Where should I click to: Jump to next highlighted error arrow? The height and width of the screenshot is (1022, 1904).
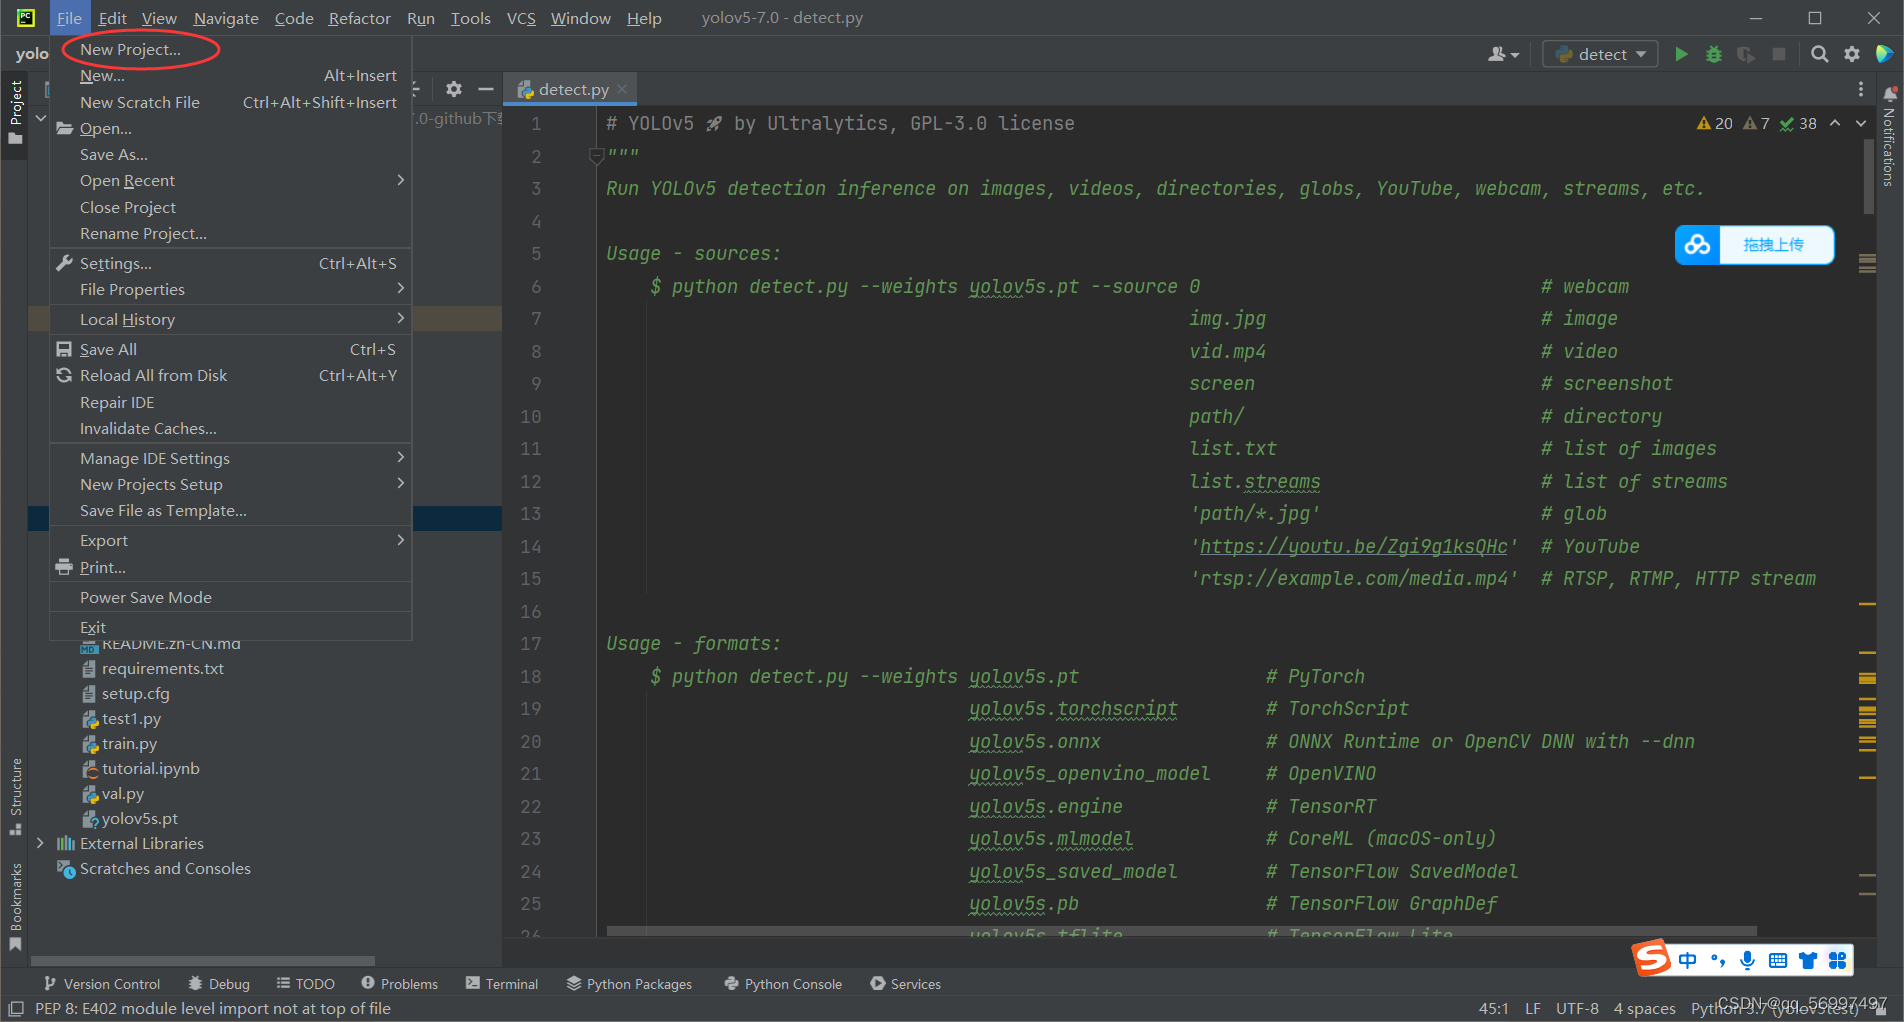[1861, 123]
